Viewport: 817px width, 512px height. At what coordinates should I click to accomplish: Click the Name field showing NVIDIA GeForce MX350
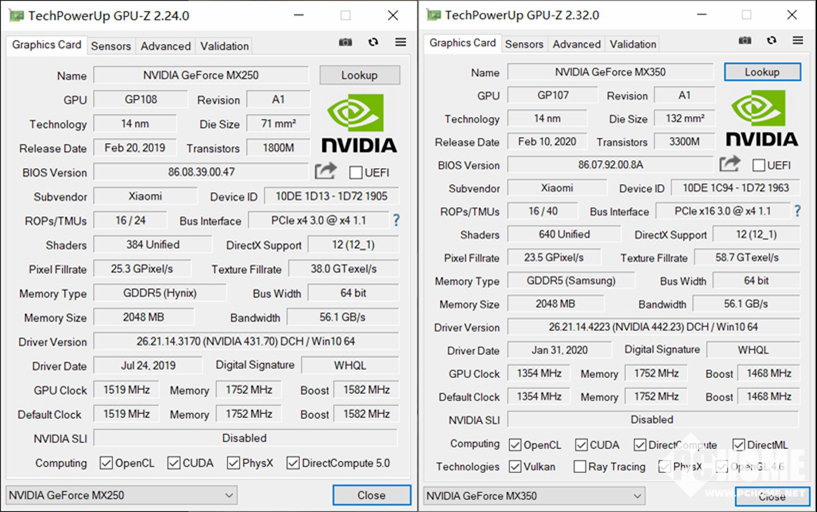click(x=610, y=72)
